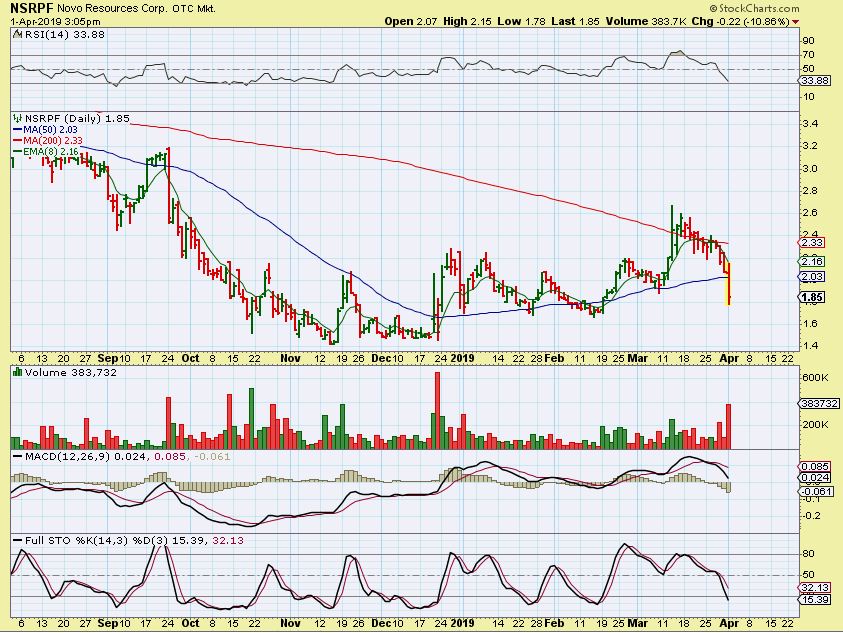Click the tallest red volume bar near Dec 24
Viewport: 843px width, 633px height.
click(x=437, y=410)
